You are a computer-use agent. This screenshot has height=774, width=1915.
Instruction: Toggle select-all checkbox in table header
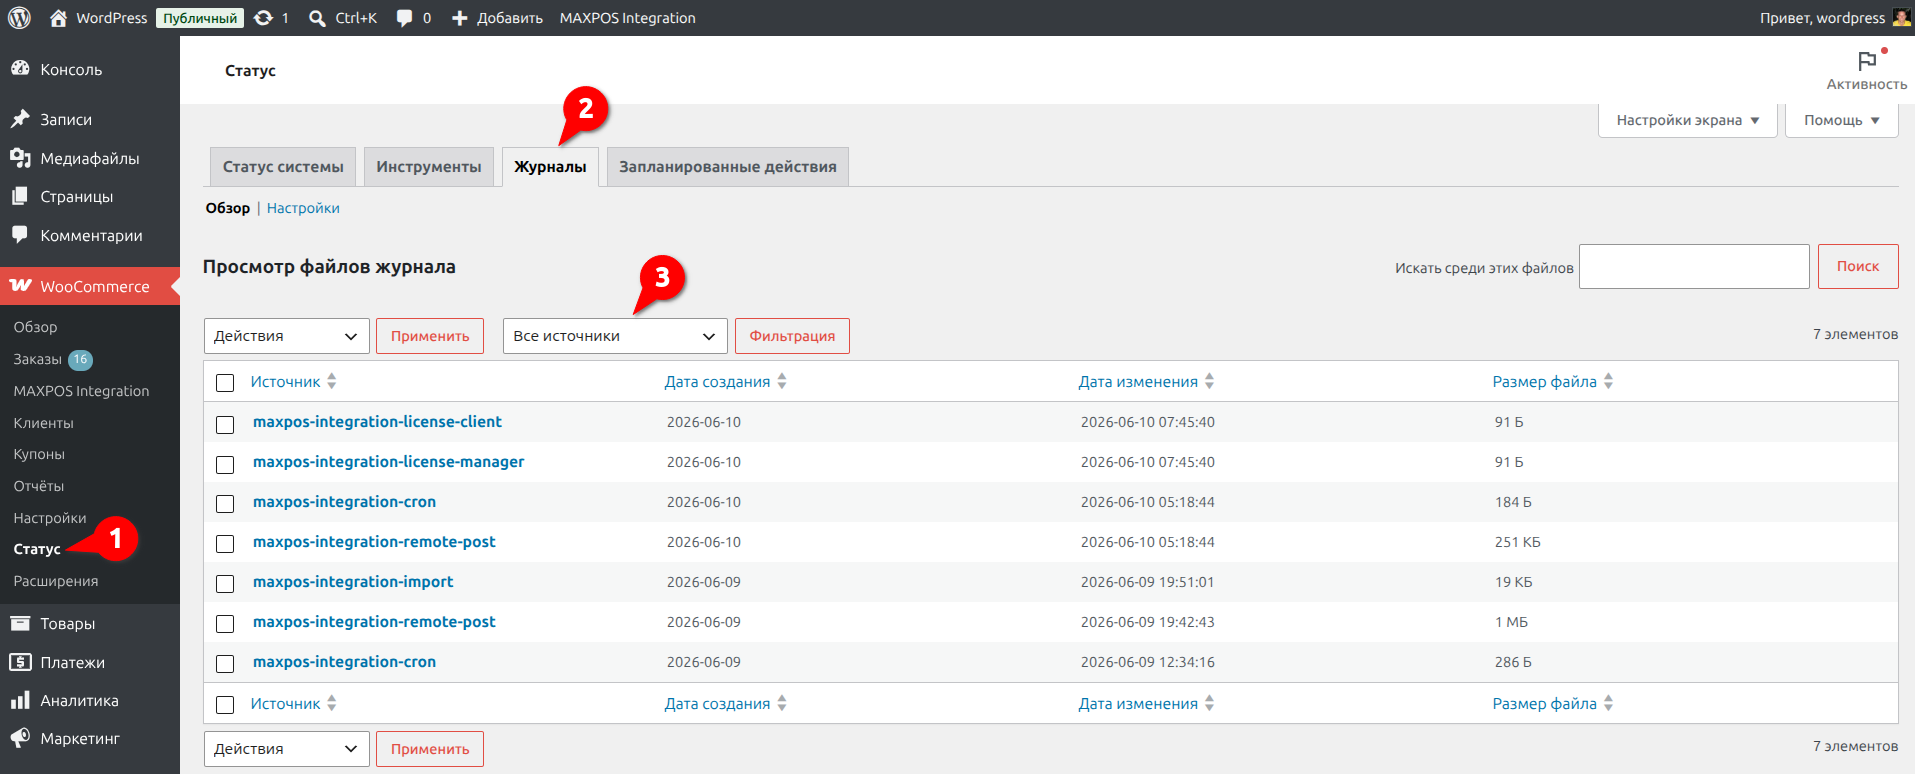point(225,383)
